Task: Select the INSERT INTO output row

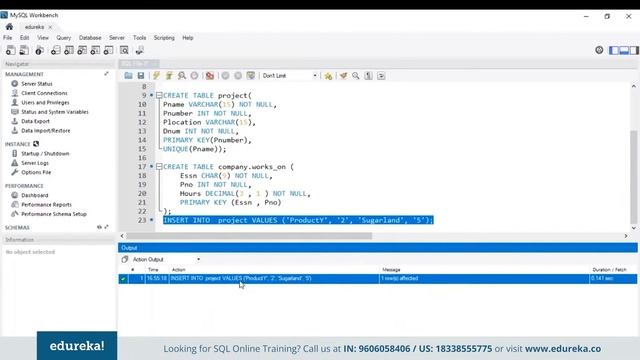Action: tap(378, 278)
